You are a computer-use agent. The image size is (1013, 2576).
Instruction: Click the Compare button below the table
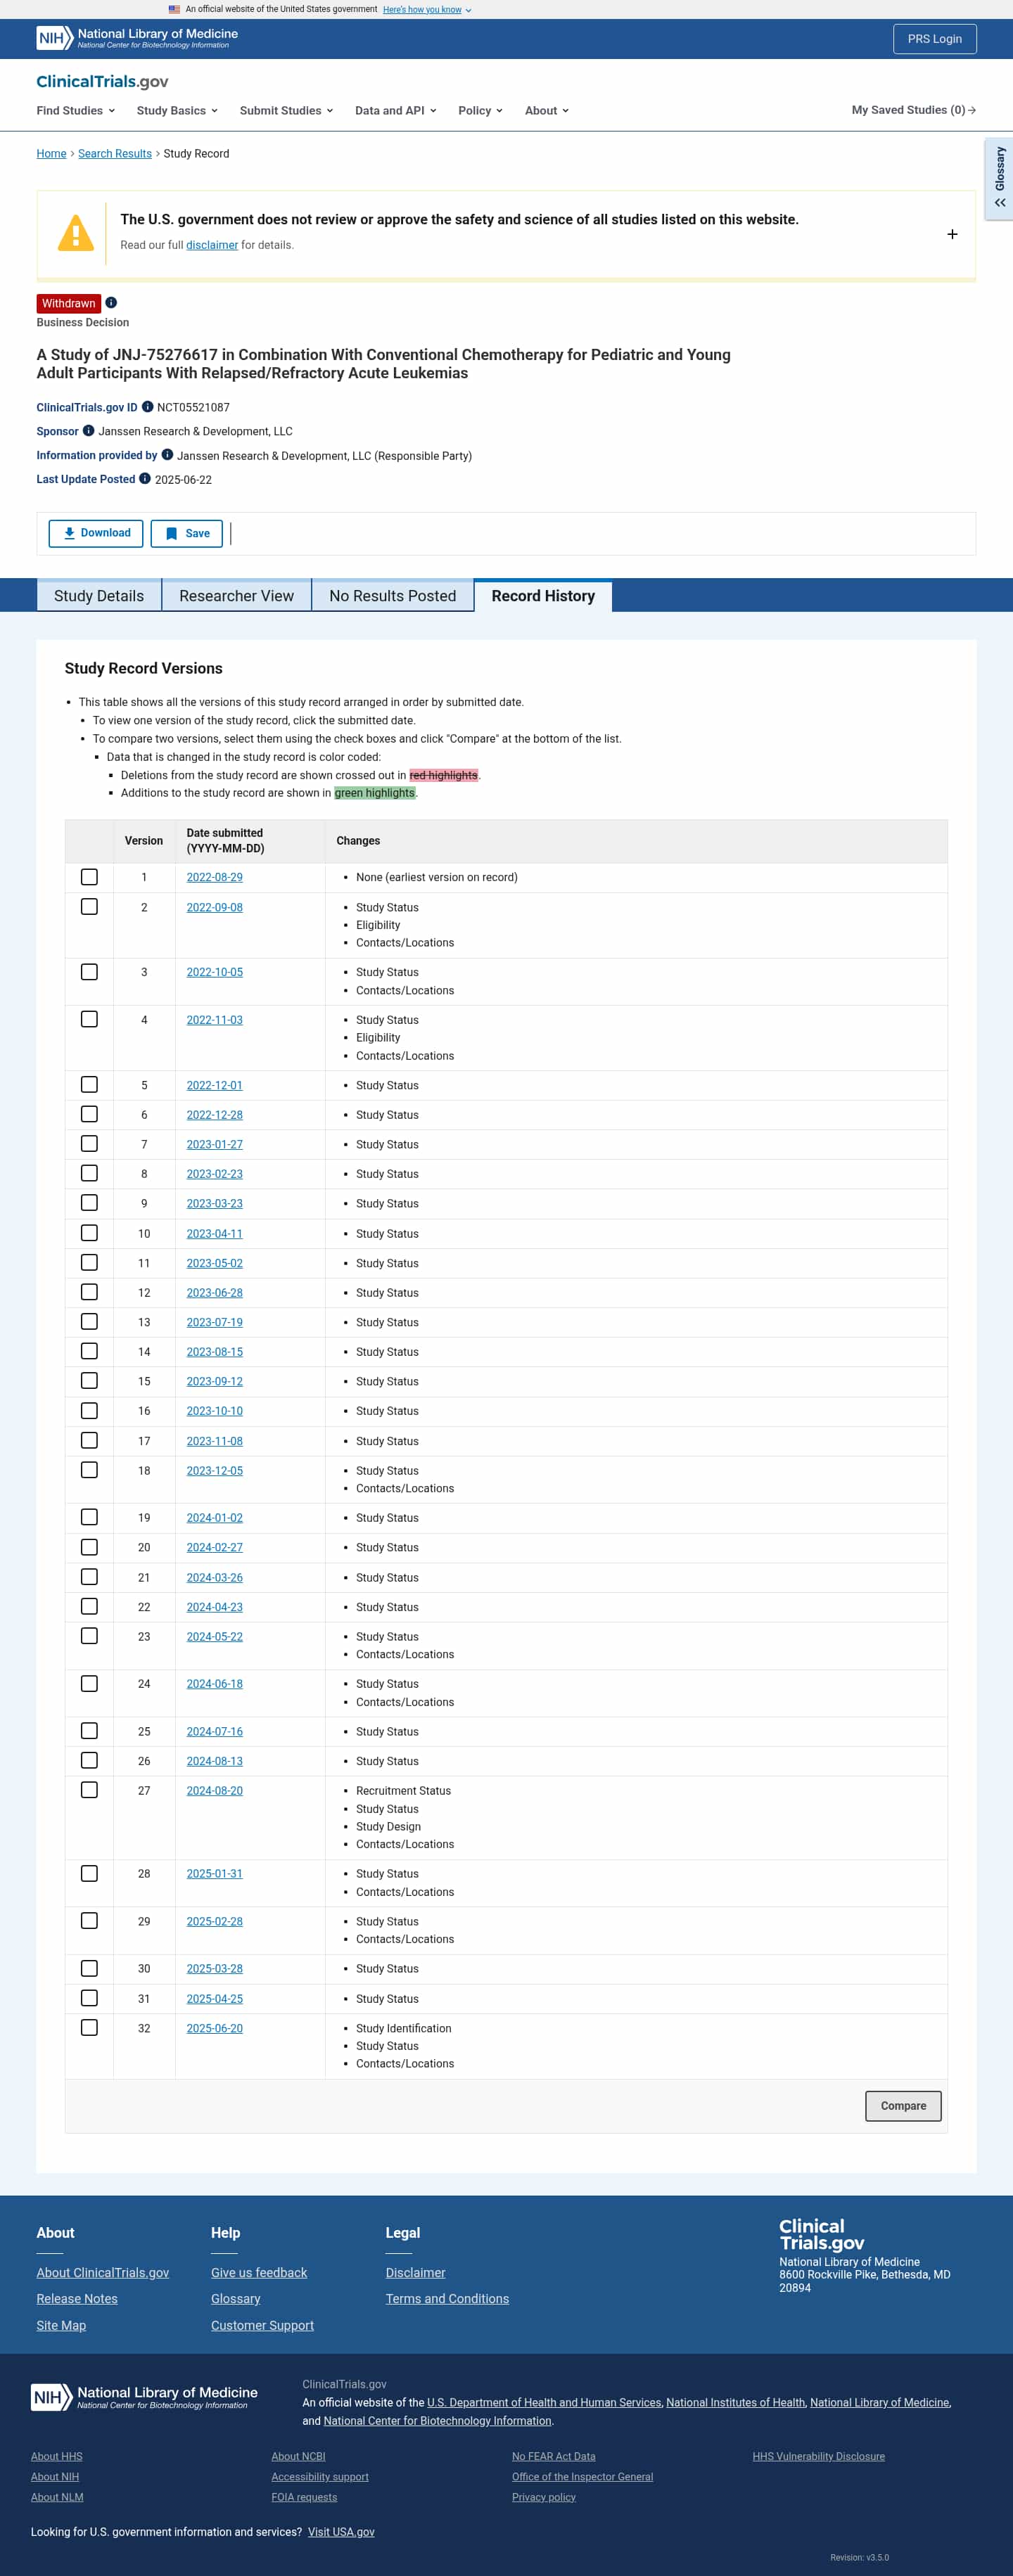pyautogui.click(x=903, y=2106)
